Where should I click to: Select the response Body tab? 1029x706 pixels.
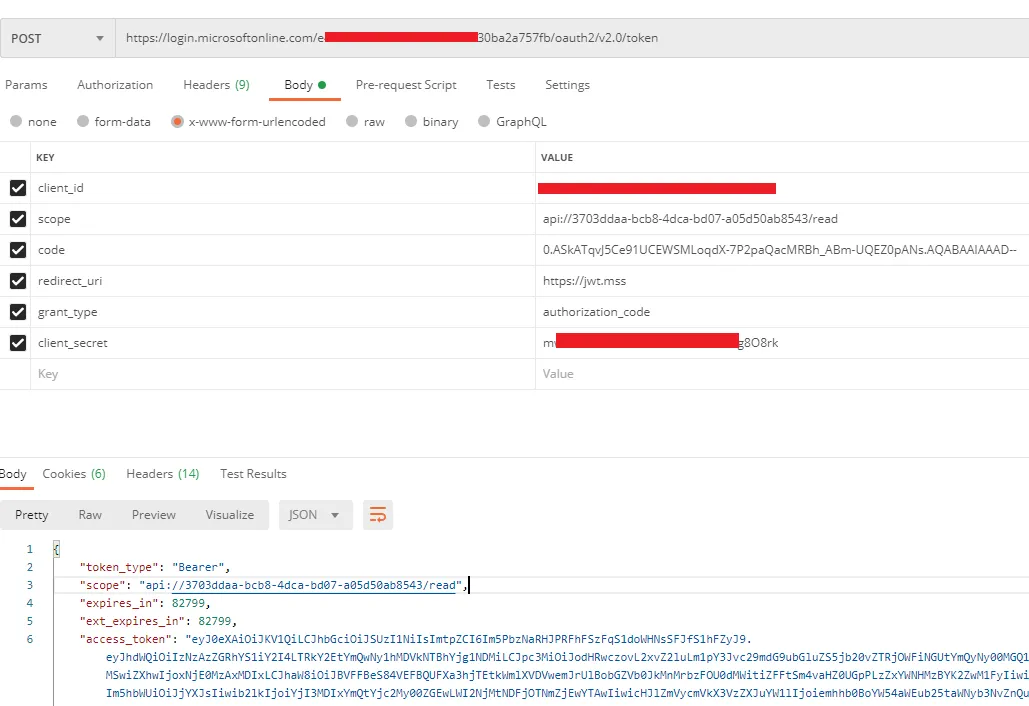(13, 474)
